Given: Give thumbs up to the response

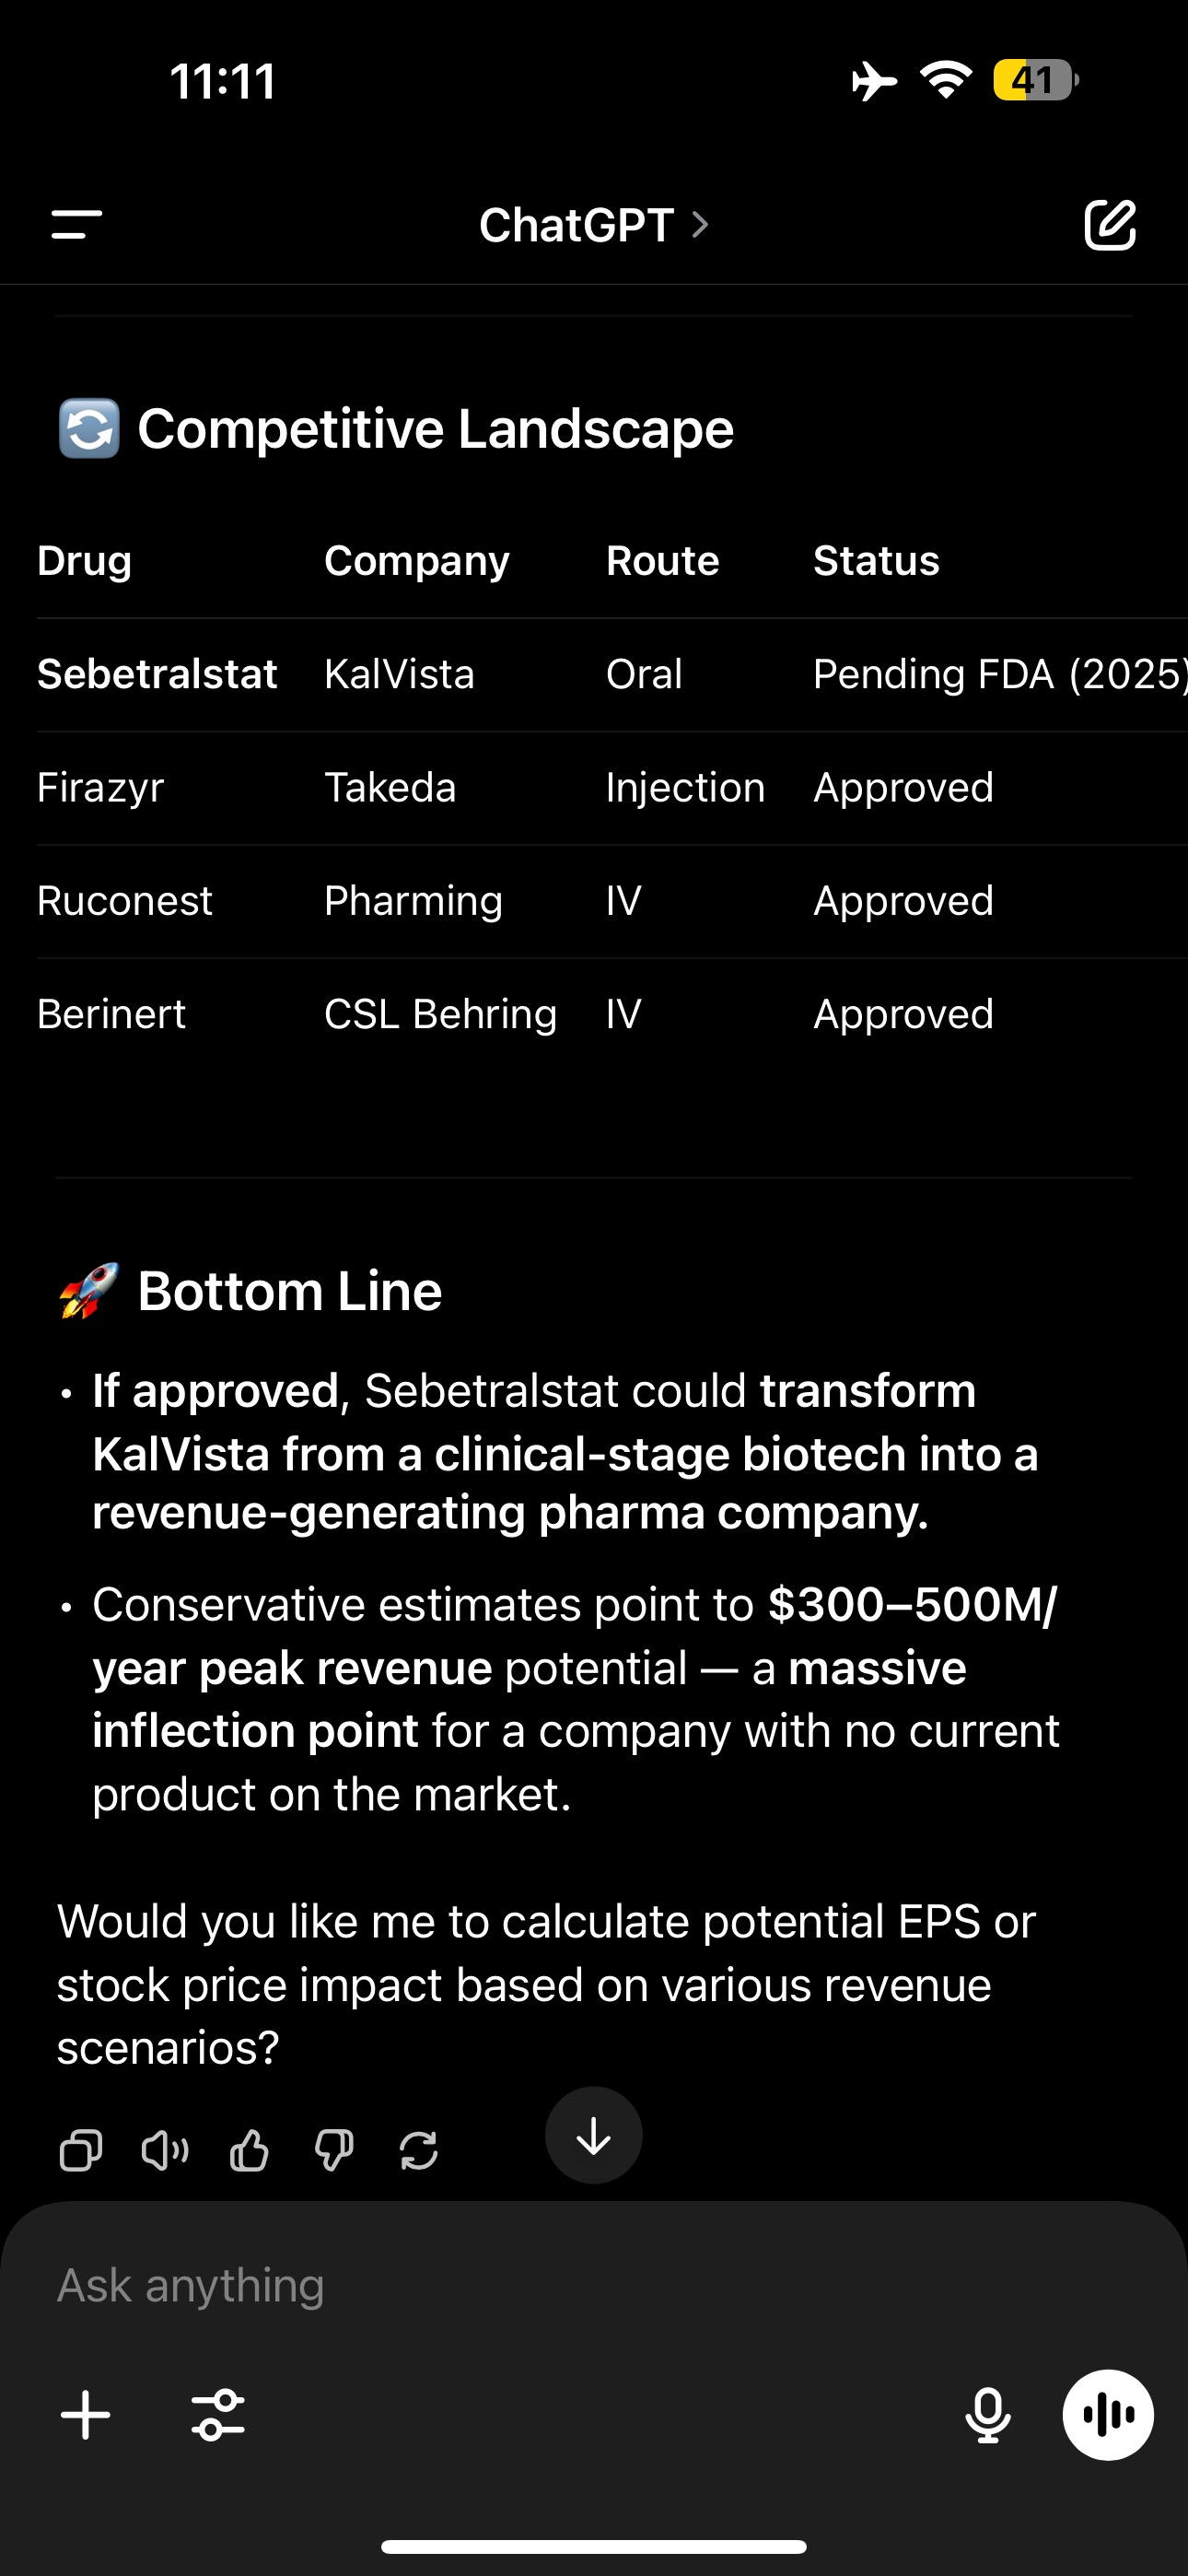Looking at the screenshot, I should 249,2150.
